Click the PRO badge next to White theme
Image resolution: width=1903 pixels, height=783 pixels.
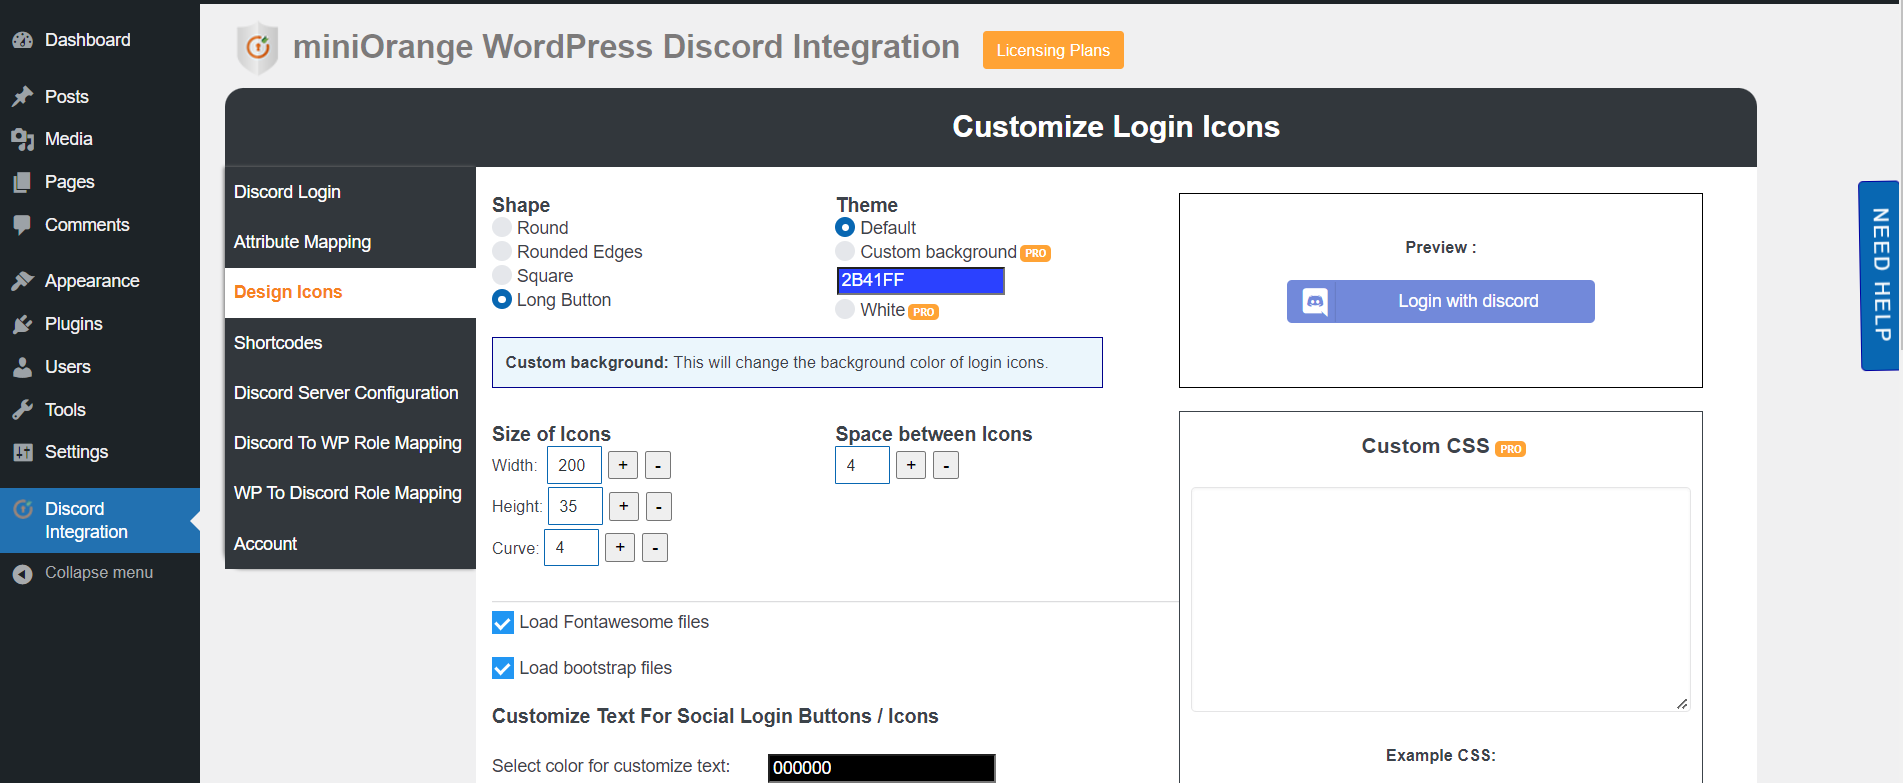point(923,312)
